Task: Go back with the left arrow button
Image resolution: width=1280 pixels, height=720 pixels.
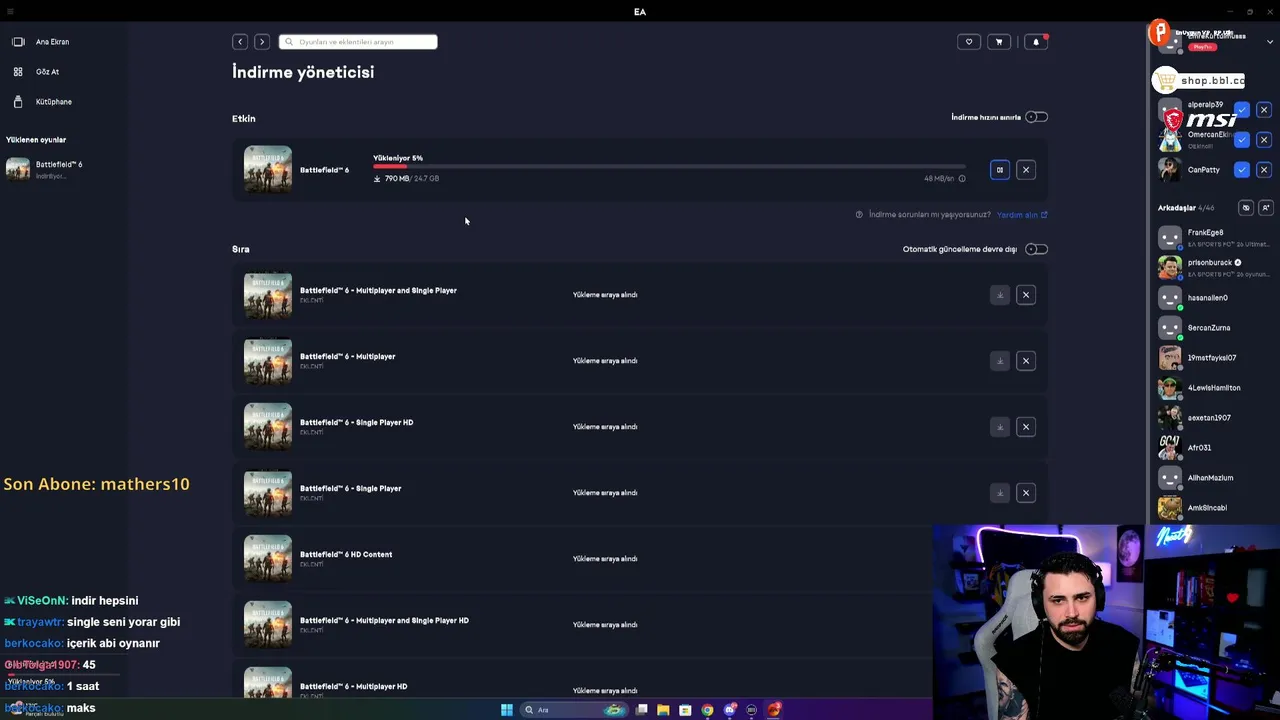Action: 240,42
